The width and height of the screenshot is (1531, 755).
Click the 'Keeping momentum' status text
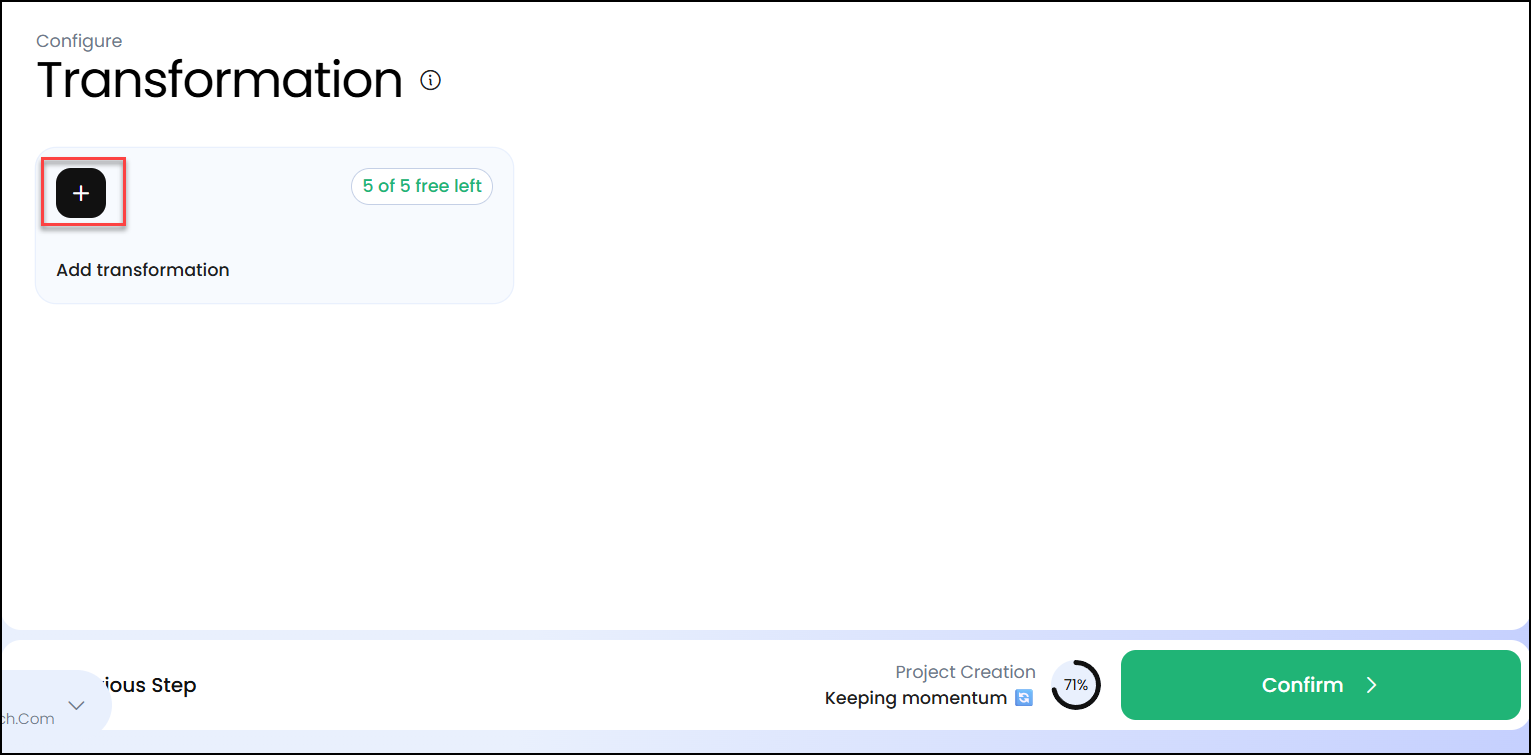[915, 698]
